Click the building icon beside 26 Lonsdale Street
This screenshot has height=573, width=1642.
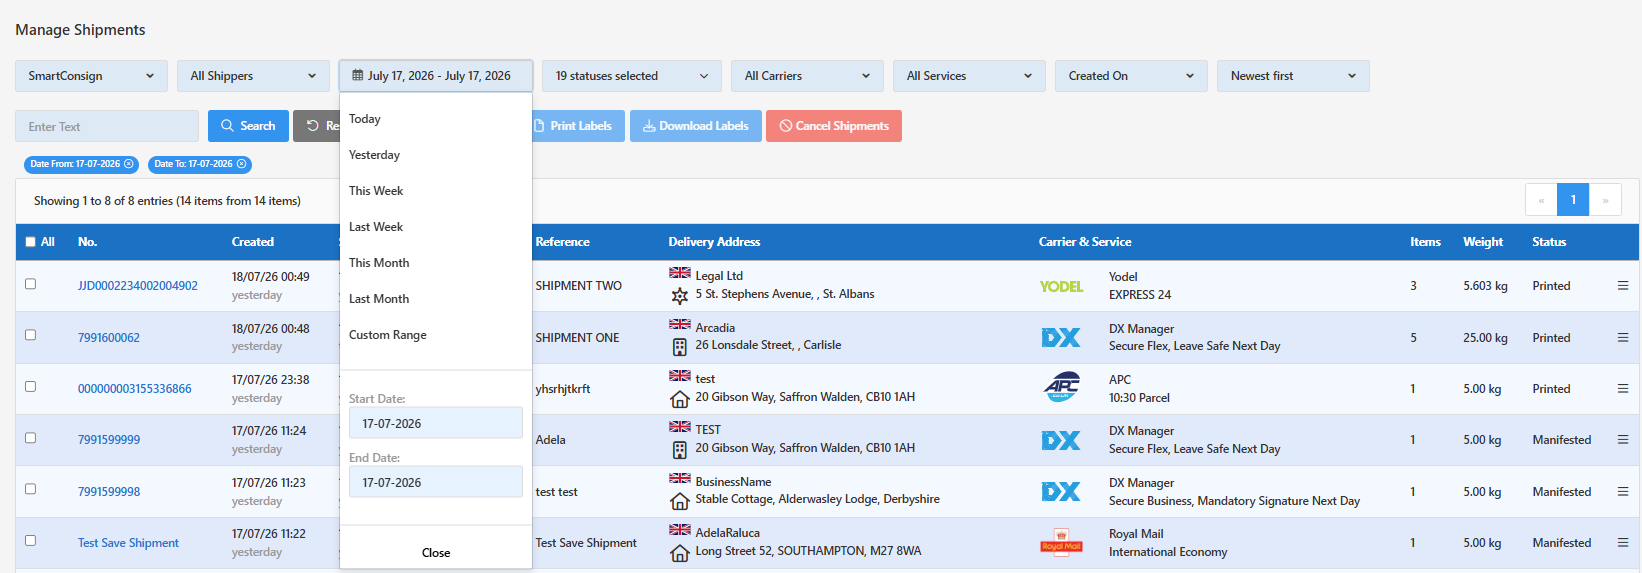tap(680, 347)
